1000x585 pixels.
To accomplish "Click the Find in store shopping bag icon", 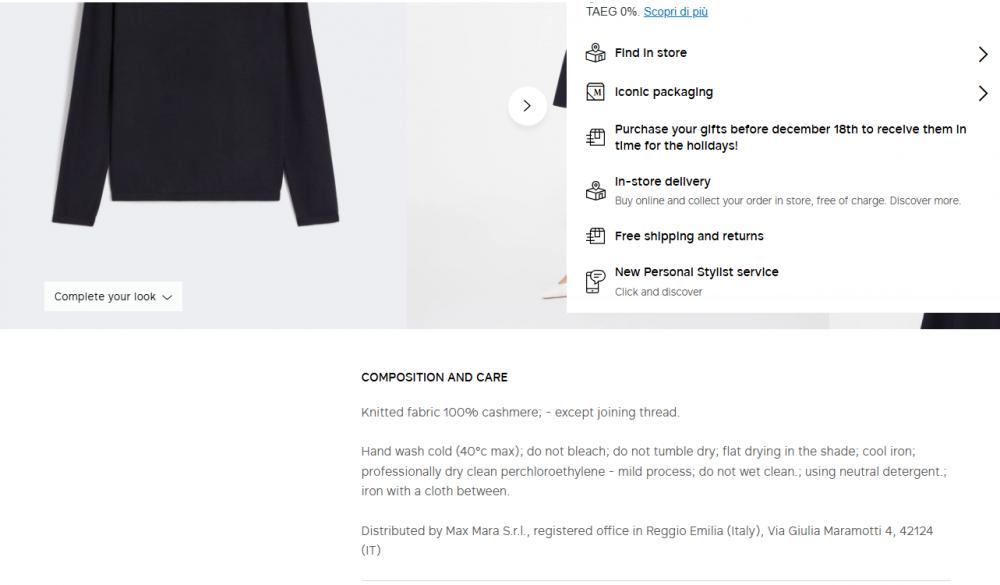I will (597, 52).
